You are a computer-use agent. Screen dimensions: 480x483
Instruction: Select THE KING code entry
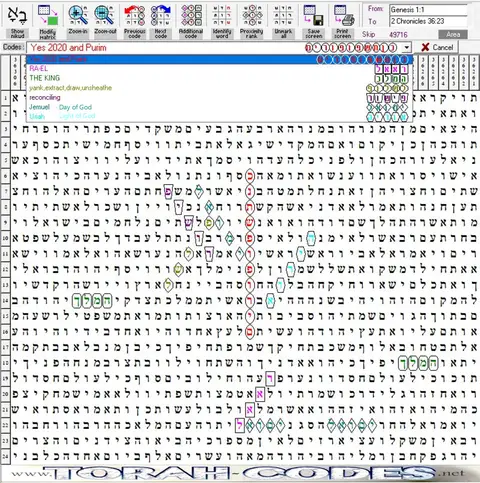220,78
